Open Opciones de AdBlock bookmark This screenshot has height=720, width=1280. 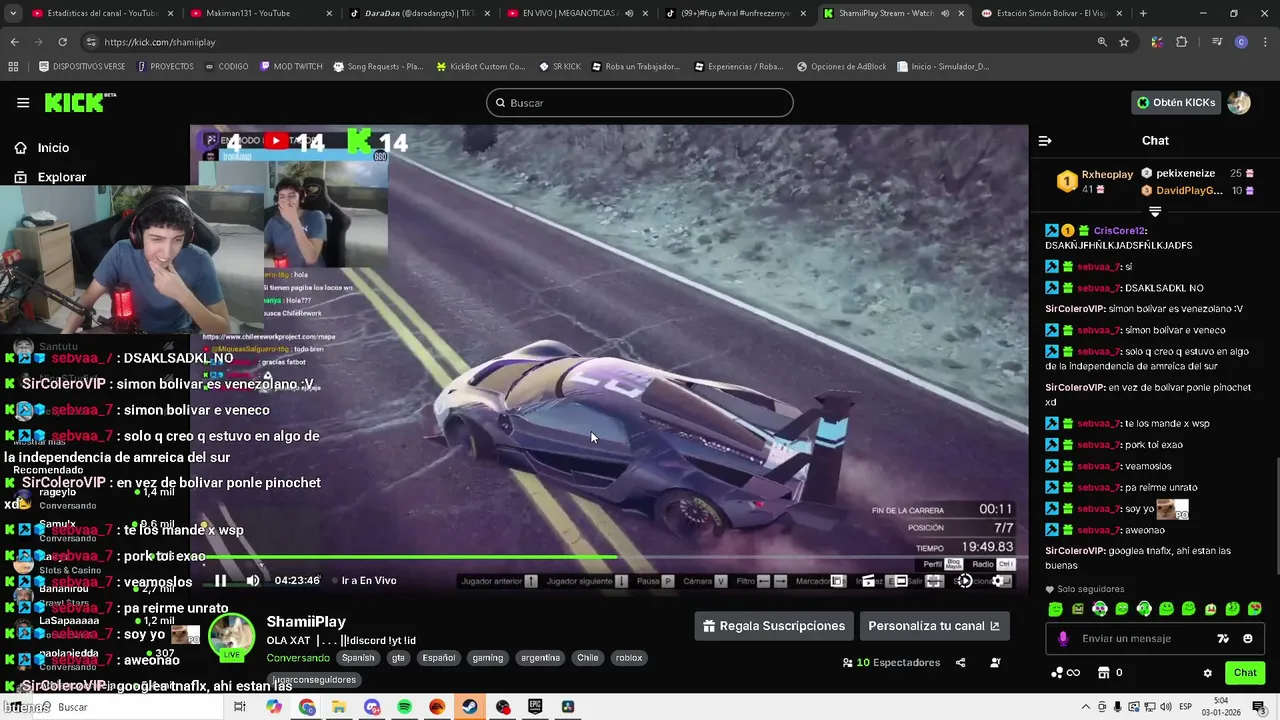[841, 66]
